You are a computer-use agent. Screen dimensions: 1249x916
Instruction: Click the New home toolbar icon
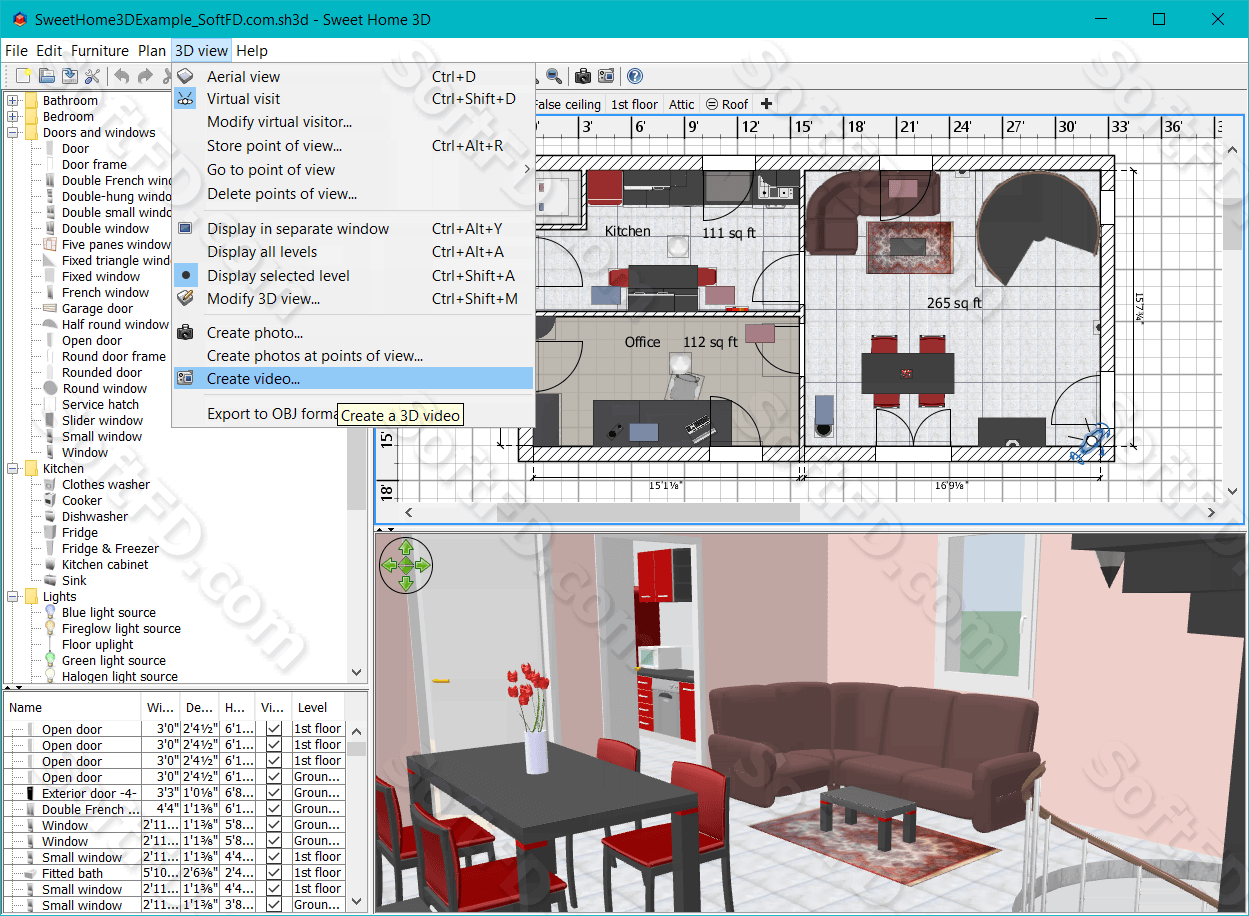[24, 76]
